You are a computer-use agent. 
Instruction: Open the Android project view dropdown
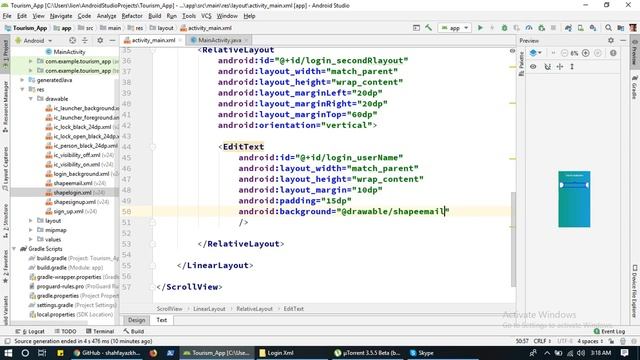point(33,40)
